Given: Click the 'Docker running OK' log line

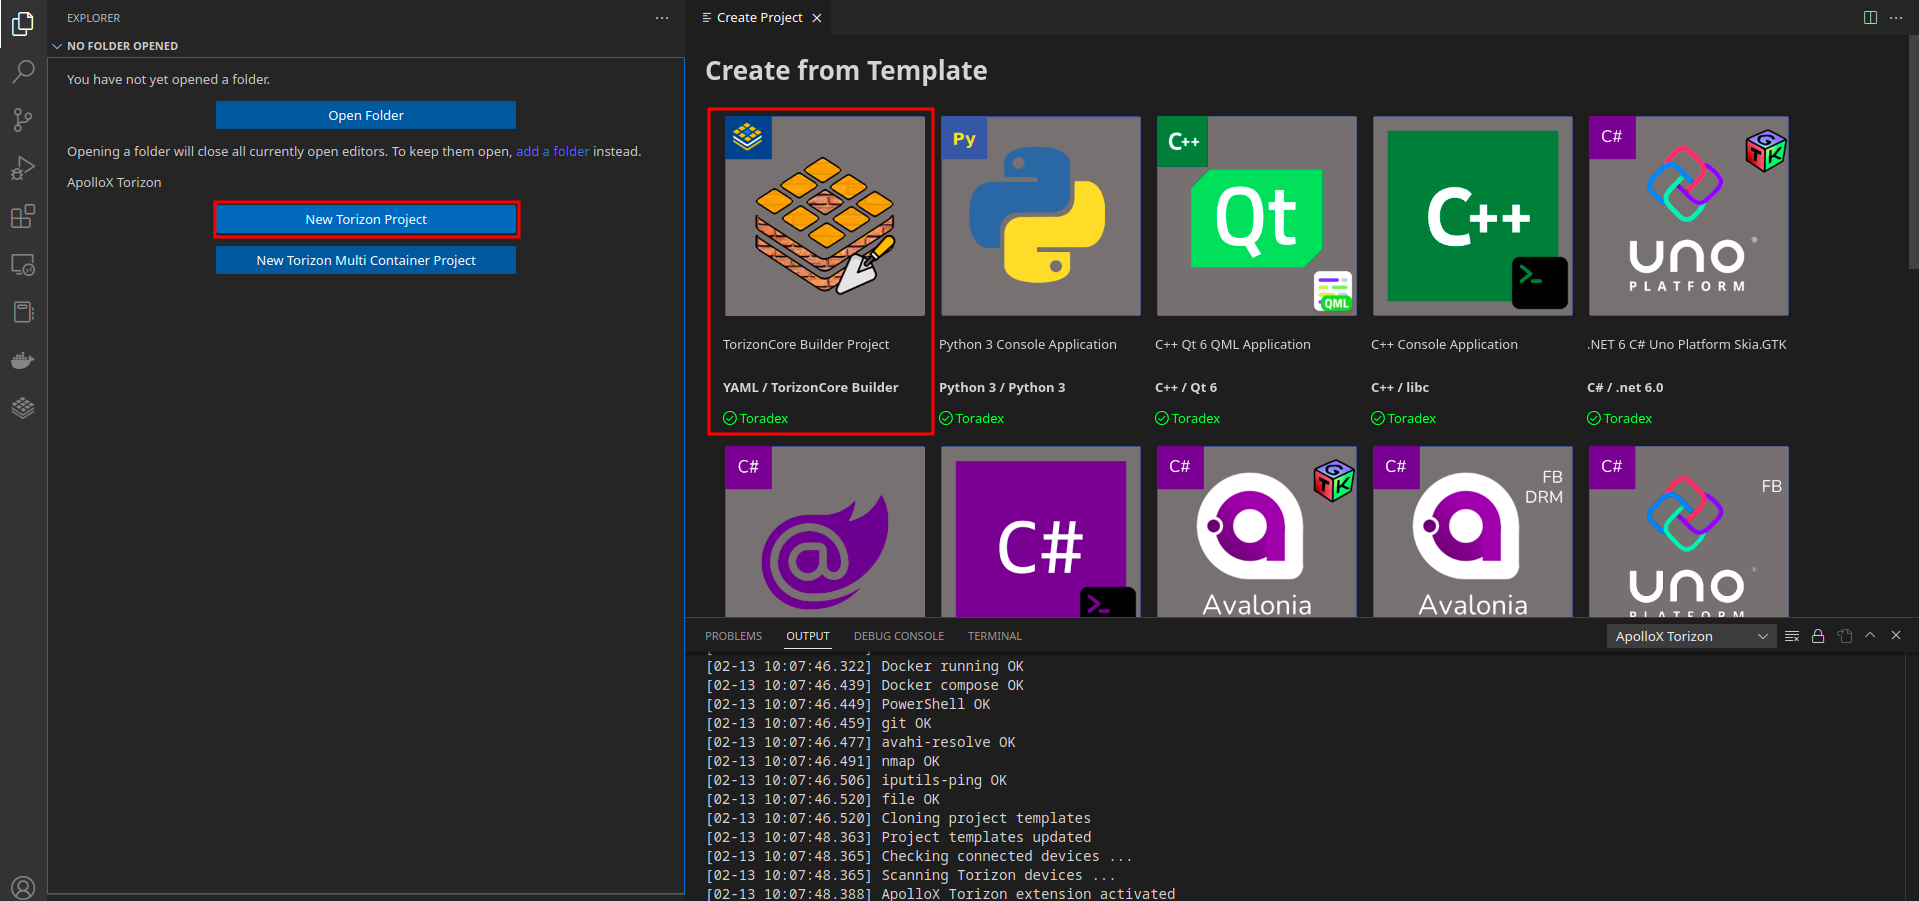Looking at the screenshot, I should coord(865,666).
